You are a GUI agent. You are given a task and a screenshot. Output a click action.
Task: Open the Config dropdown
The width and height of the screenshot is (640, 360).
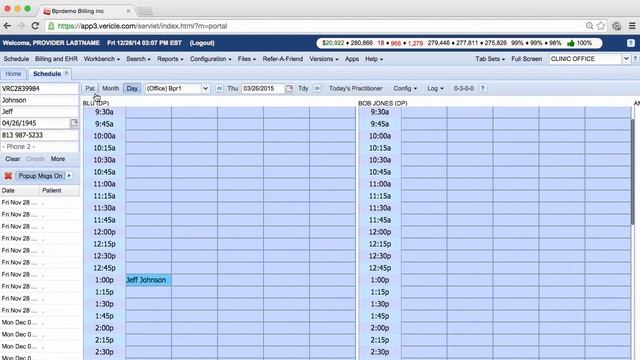pyautogui.click(x=405, y=88)
